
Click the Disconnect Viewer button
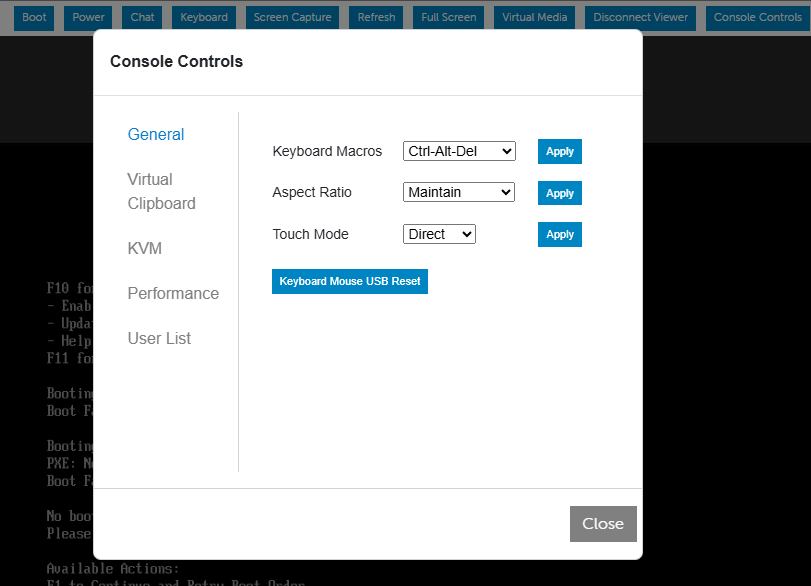[x=640, y=17]
